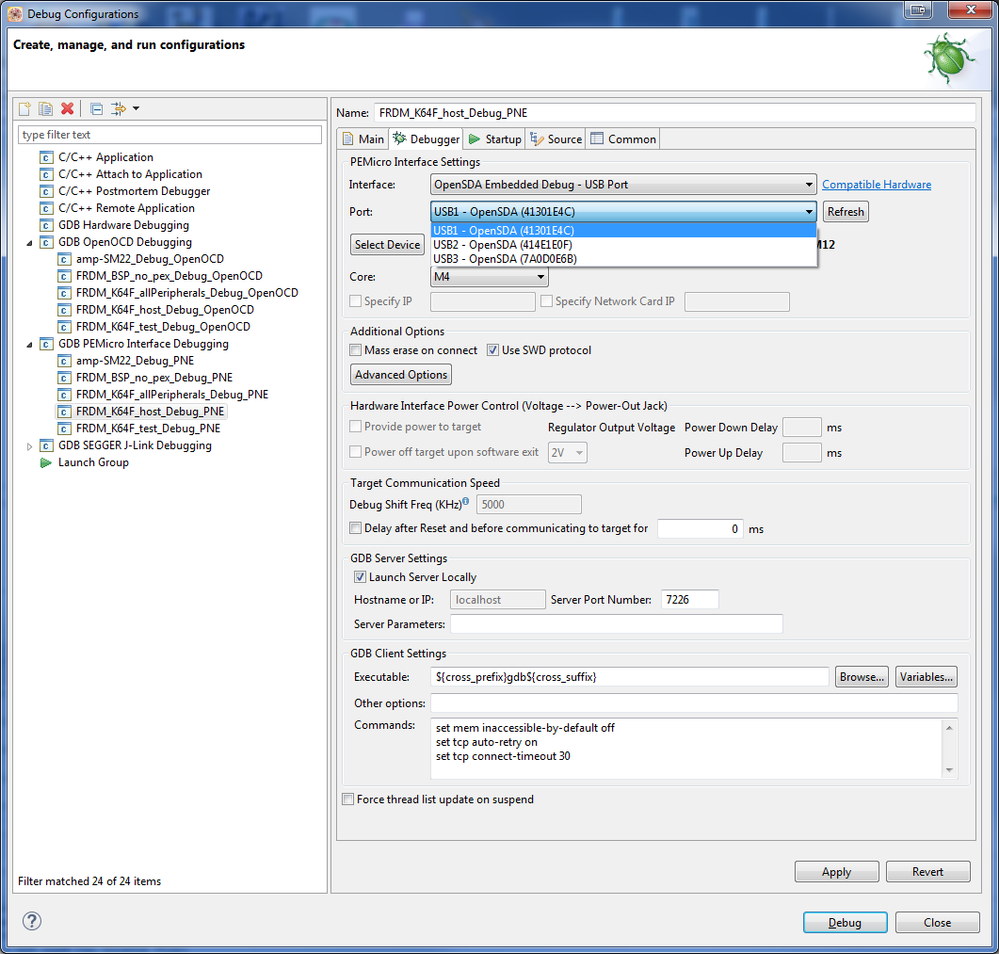This screenshot has width=999, height=954.
Task: Open the Main tab
Action: [x=364, y=139]
